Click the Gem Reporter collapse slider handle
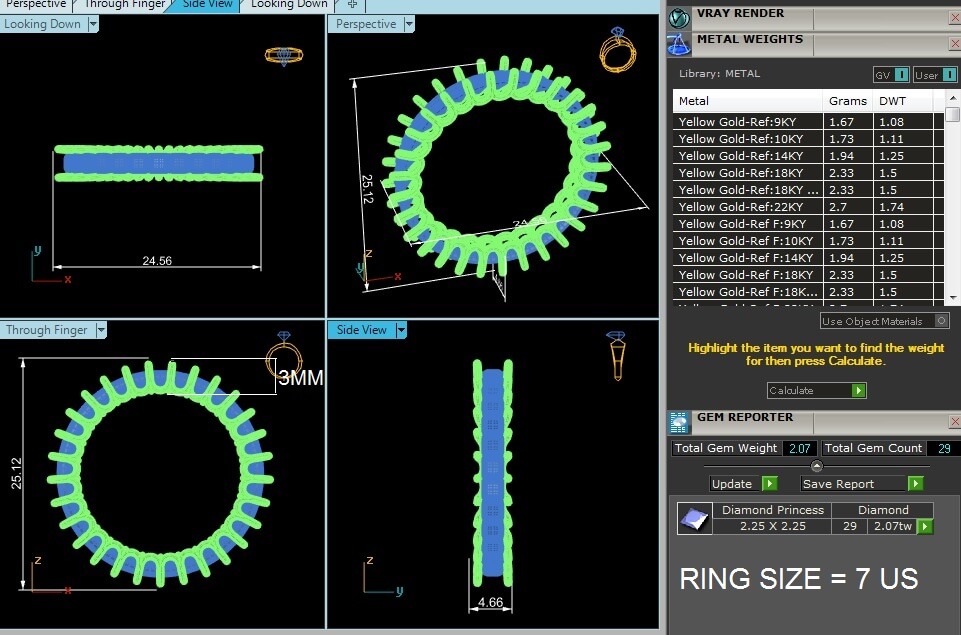This screenshot has height=635, width=961. point(816,466)
